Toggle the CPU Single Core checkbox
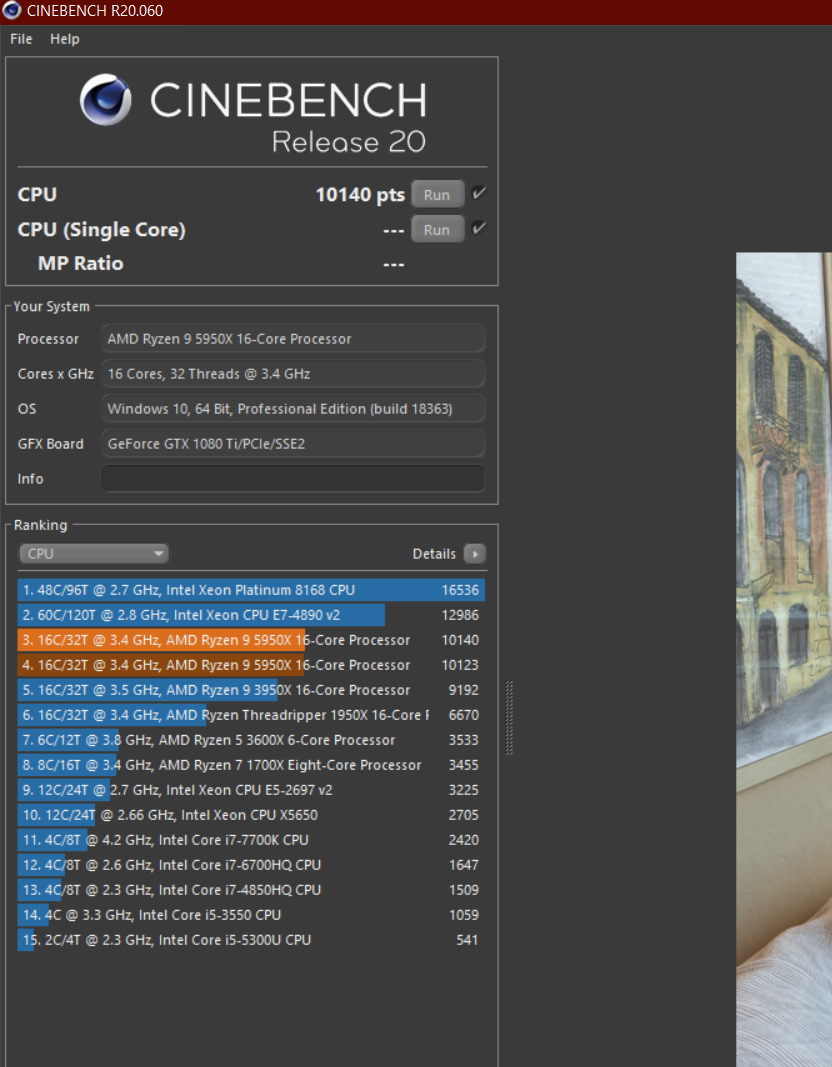The width and height of the screenshot is (832, 1067). 479,228
